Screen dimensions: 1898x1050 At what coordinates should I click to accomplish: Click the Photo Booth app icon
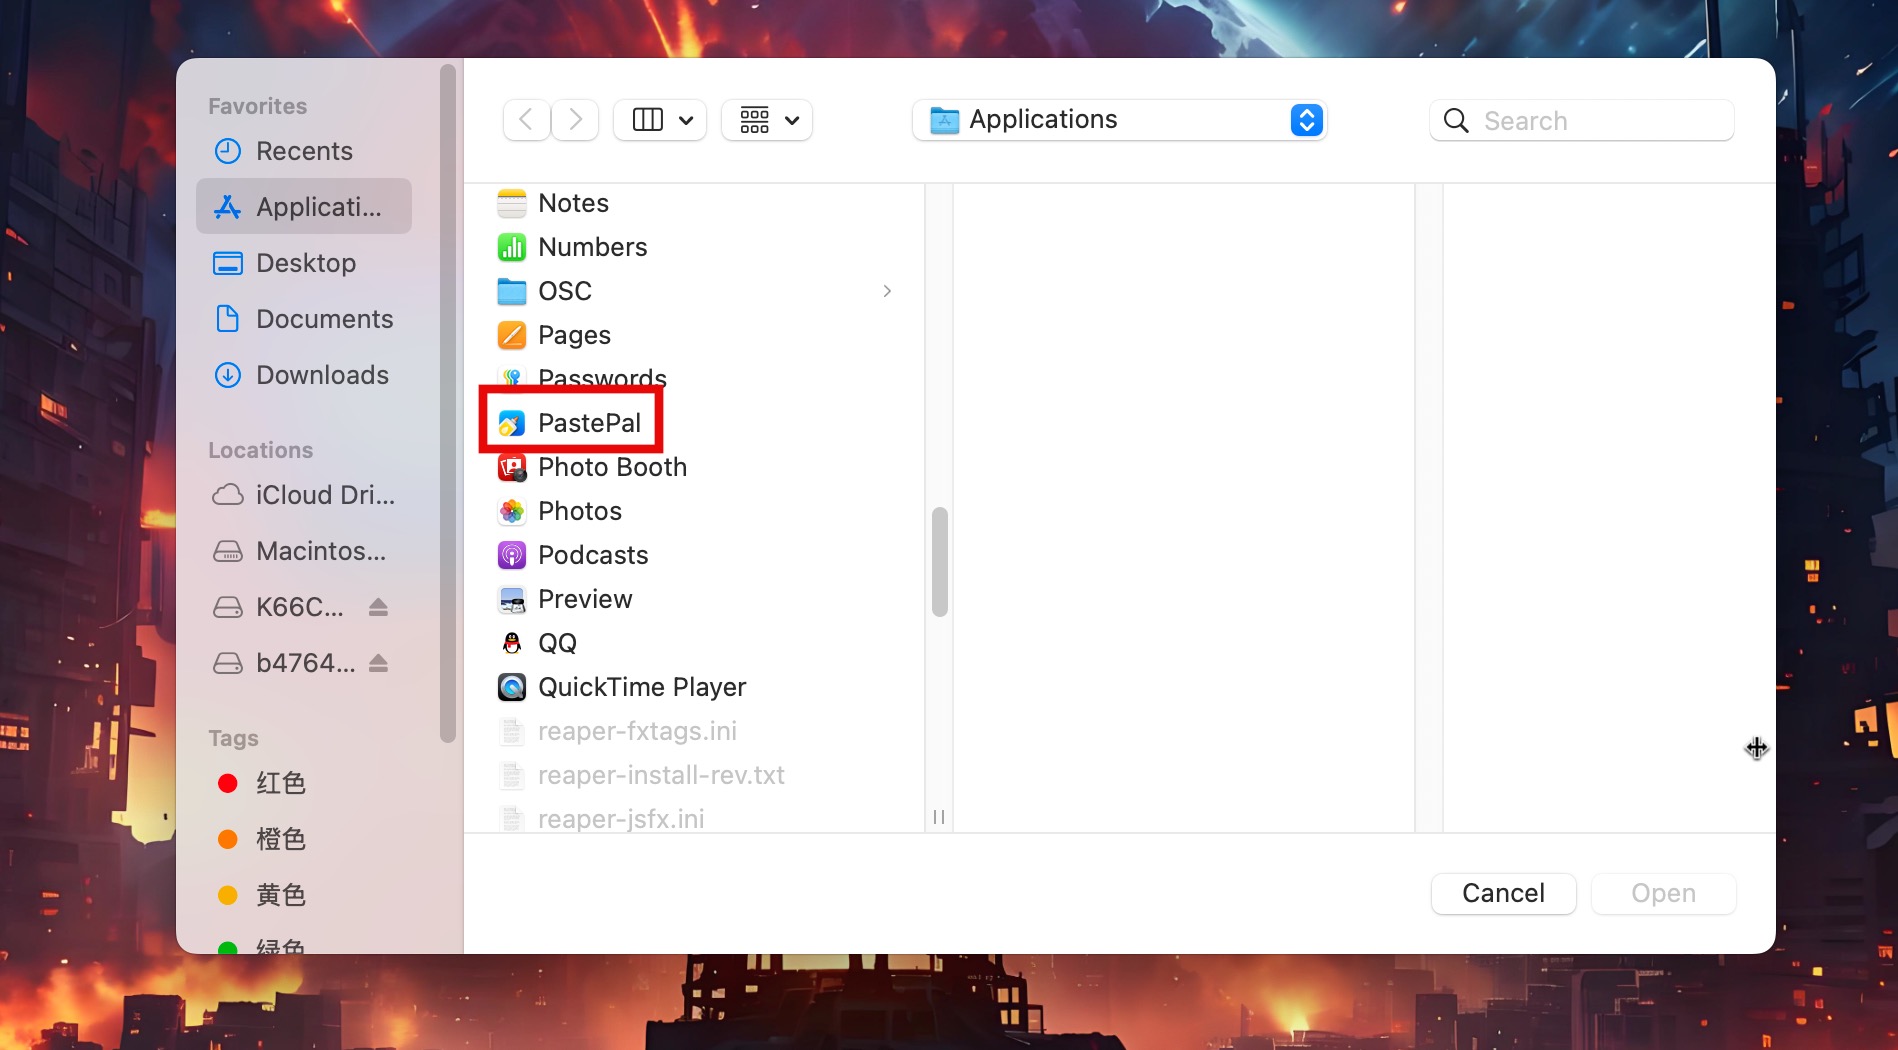512,467
